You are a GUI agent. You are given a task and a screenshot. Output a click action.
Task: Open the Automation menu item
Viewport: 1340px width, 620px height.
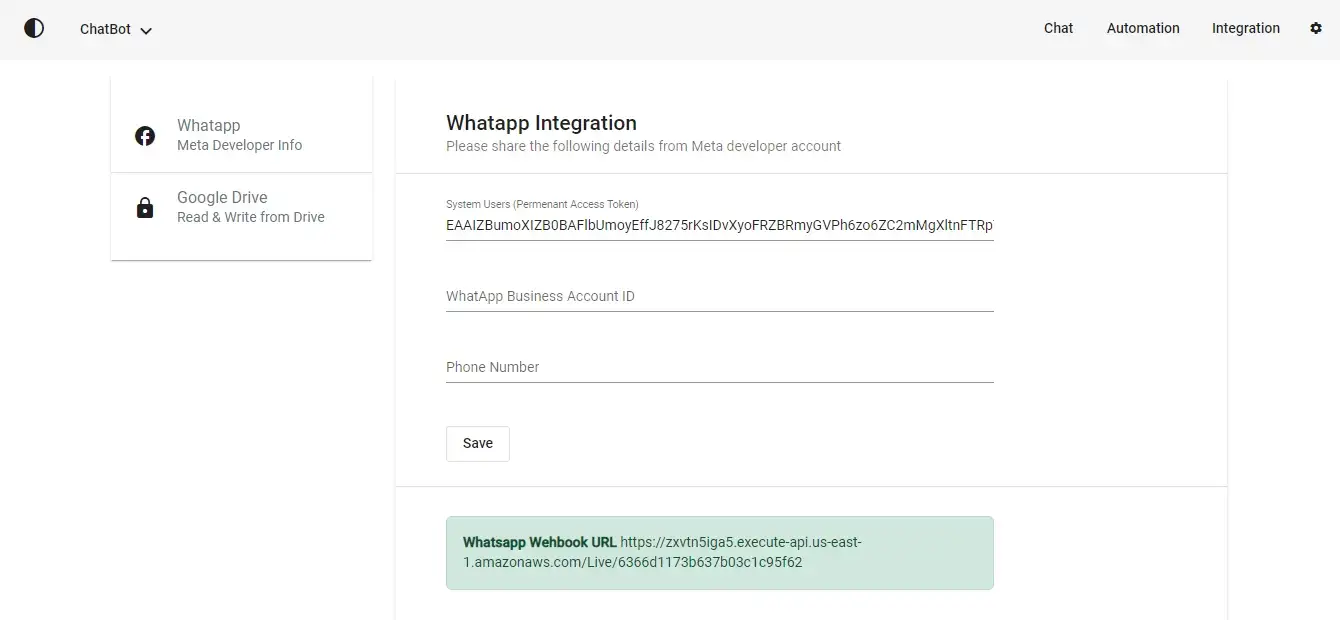[1143, 28]
